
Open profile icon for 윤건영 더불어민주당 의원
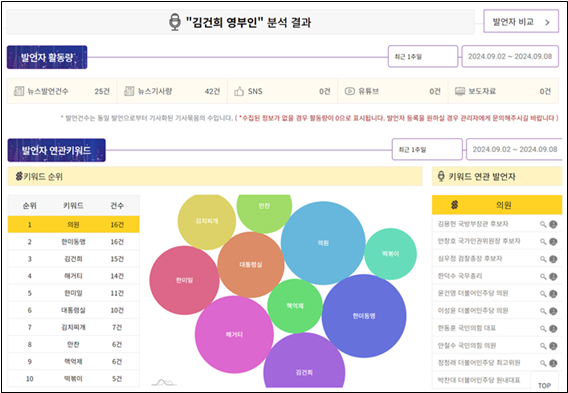[x=553, y=294]
